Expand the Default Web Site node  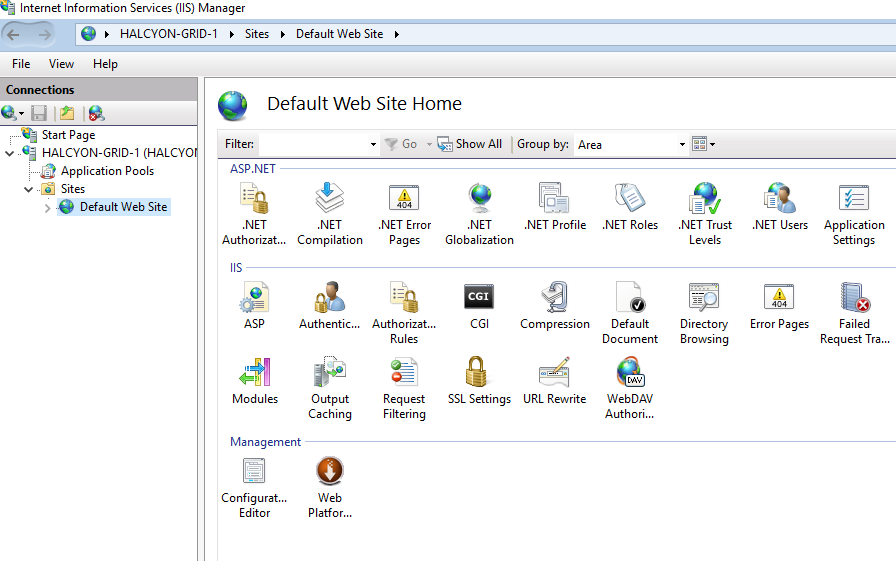click(47, 207)
